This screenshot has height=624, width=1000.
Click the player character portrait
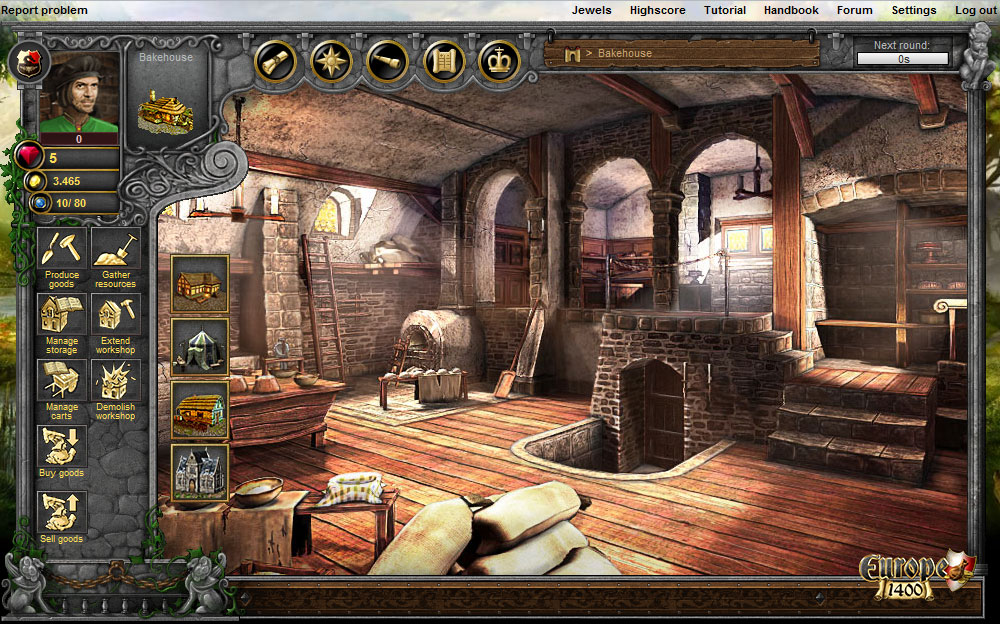coord(79,93)
